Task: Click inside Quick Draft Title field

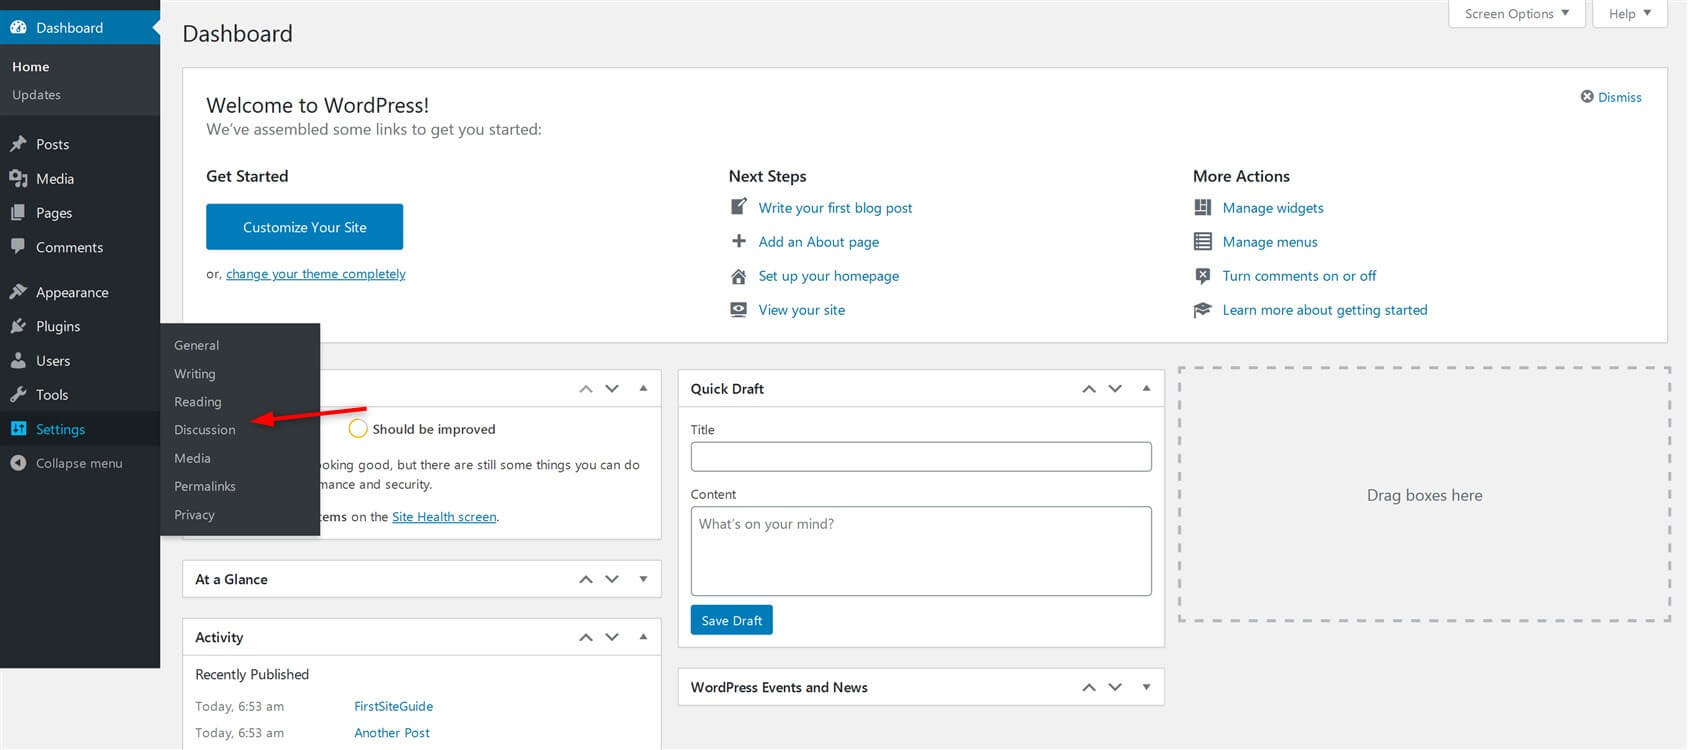Action: [x=921, y=457]
